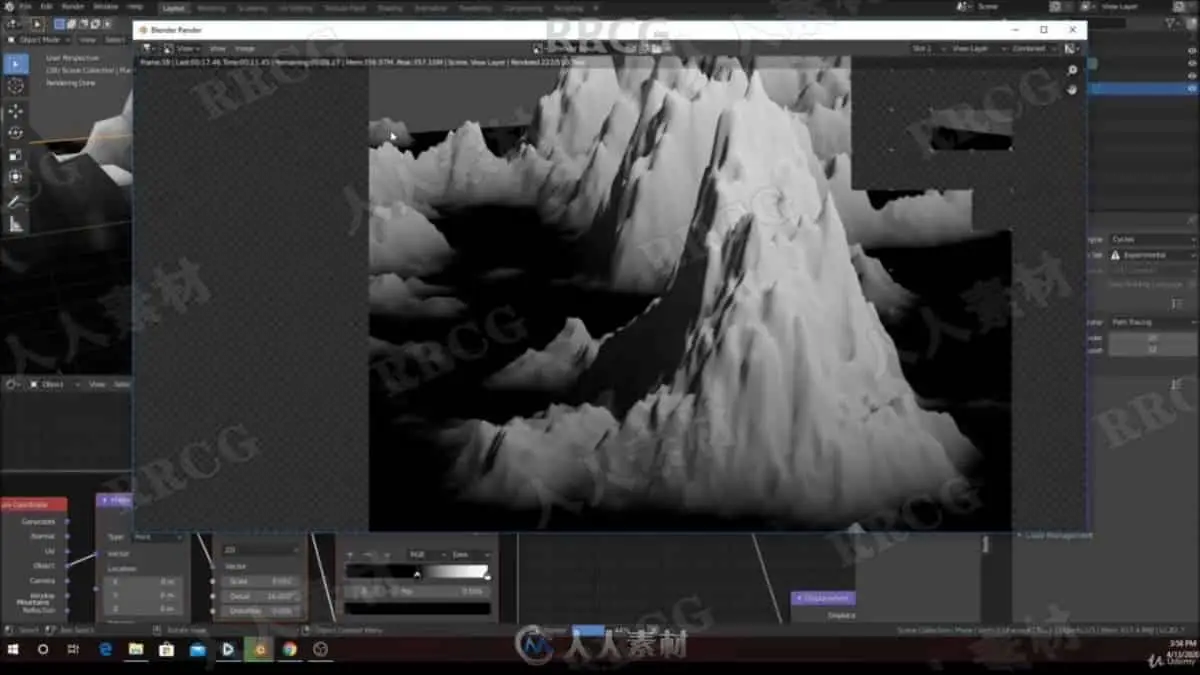Open Microsoft Store from taskbar

(x=166, y=649)
